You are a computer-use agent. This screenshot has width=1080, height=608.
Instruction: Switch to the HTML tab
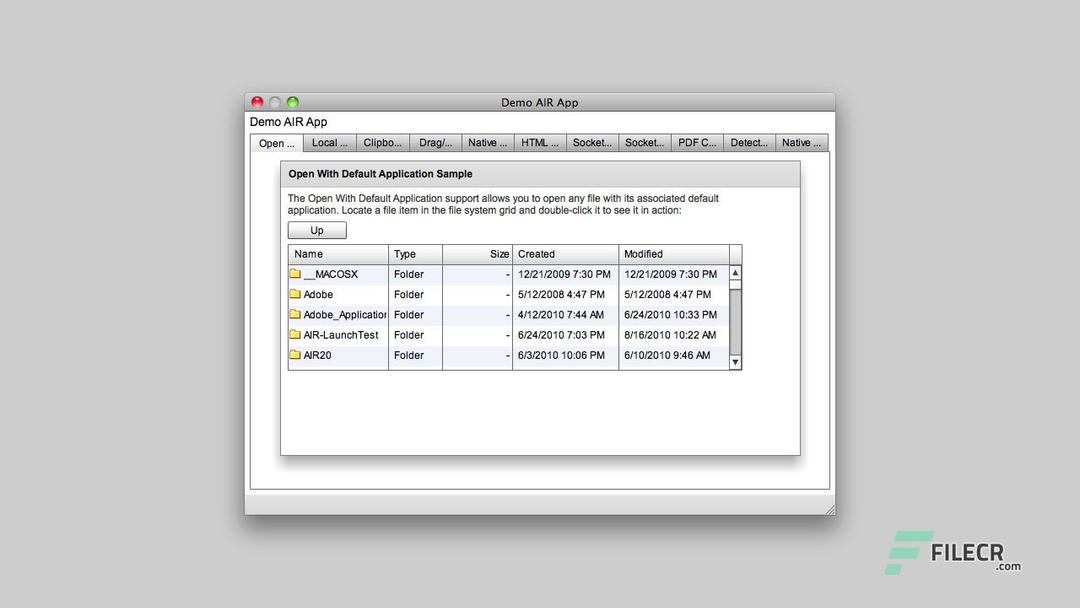(540, 142)
